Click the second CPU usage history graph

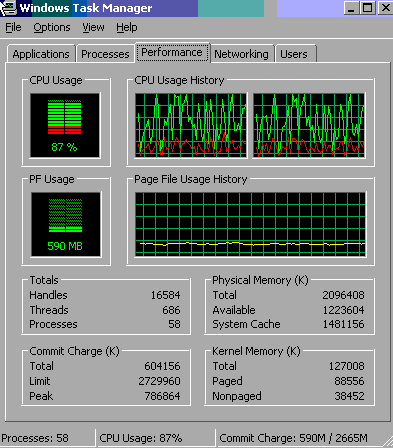(x=309, y=125)
